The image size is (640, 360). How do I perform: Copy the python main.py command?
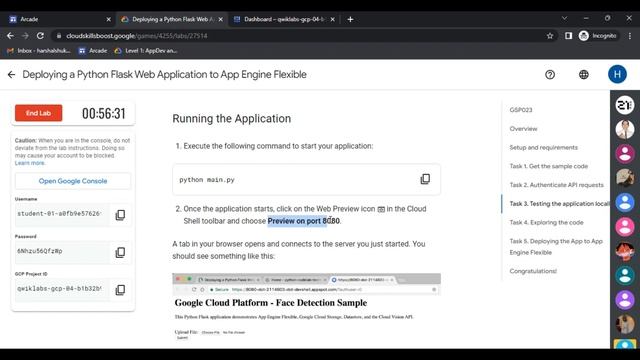click(425, 179)
